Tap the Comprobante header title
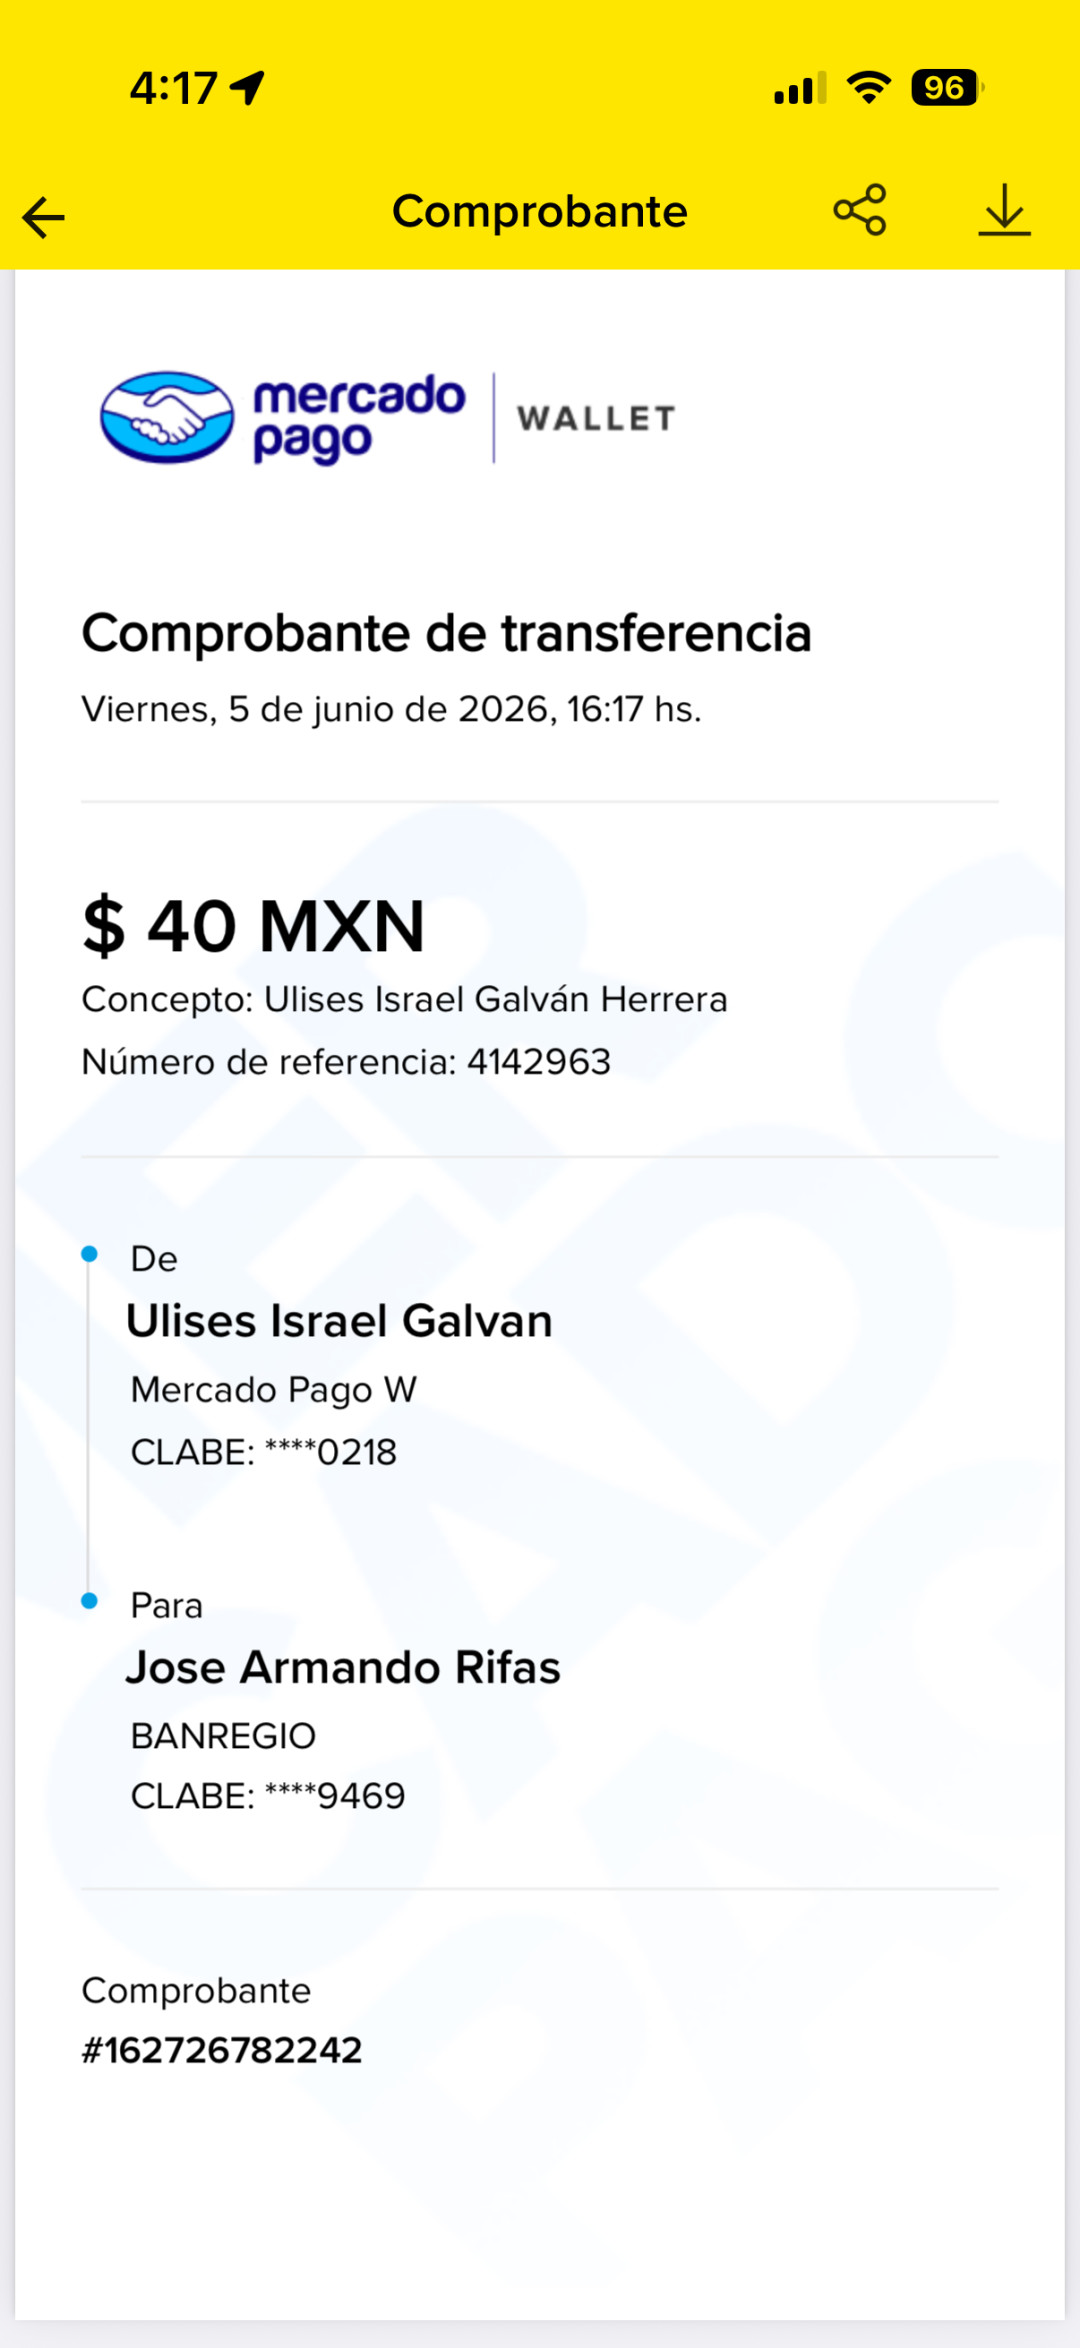The height and width of the screenshot is (2348, 1080). 540,211
